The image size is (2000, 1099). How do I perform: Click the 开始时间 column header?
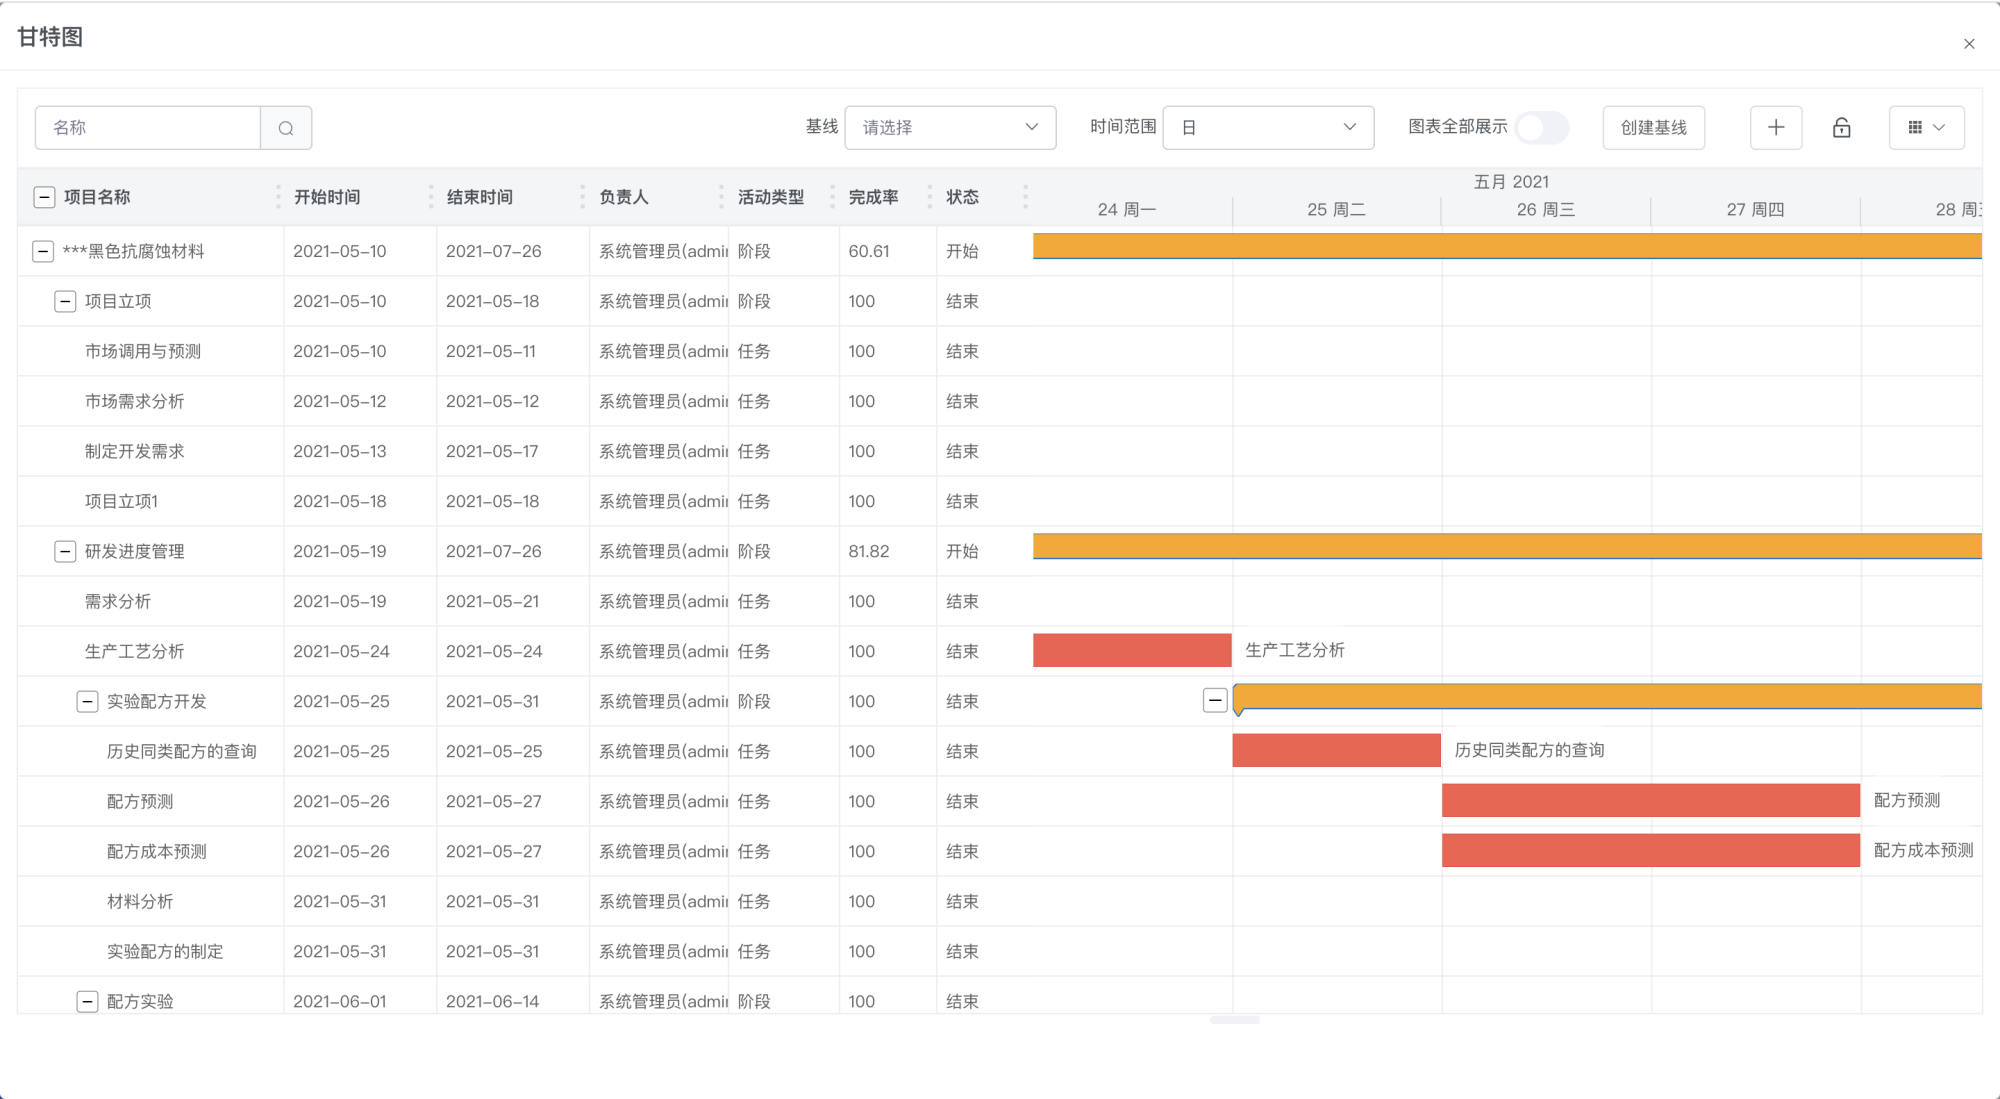327,197
